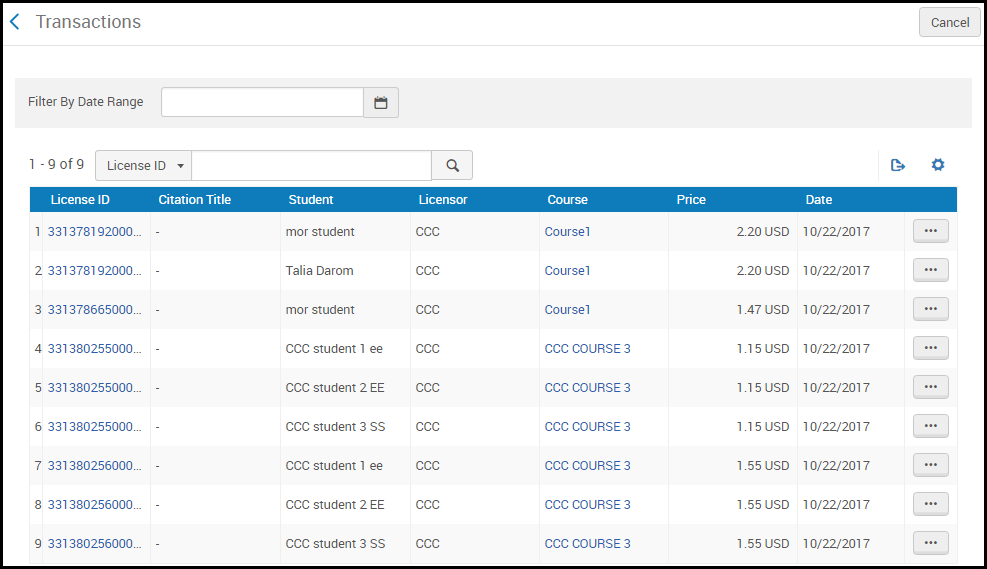The image size is (987, 569).
Task: Click the Citation Title column header
Action: pos(195,200)
